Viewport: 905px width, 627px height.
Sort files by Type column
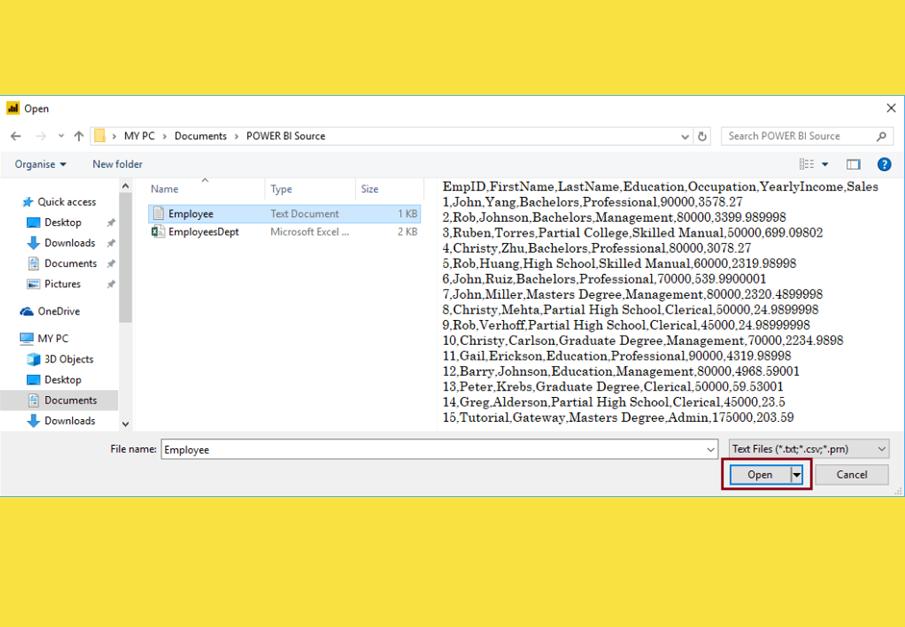(281, 189)
